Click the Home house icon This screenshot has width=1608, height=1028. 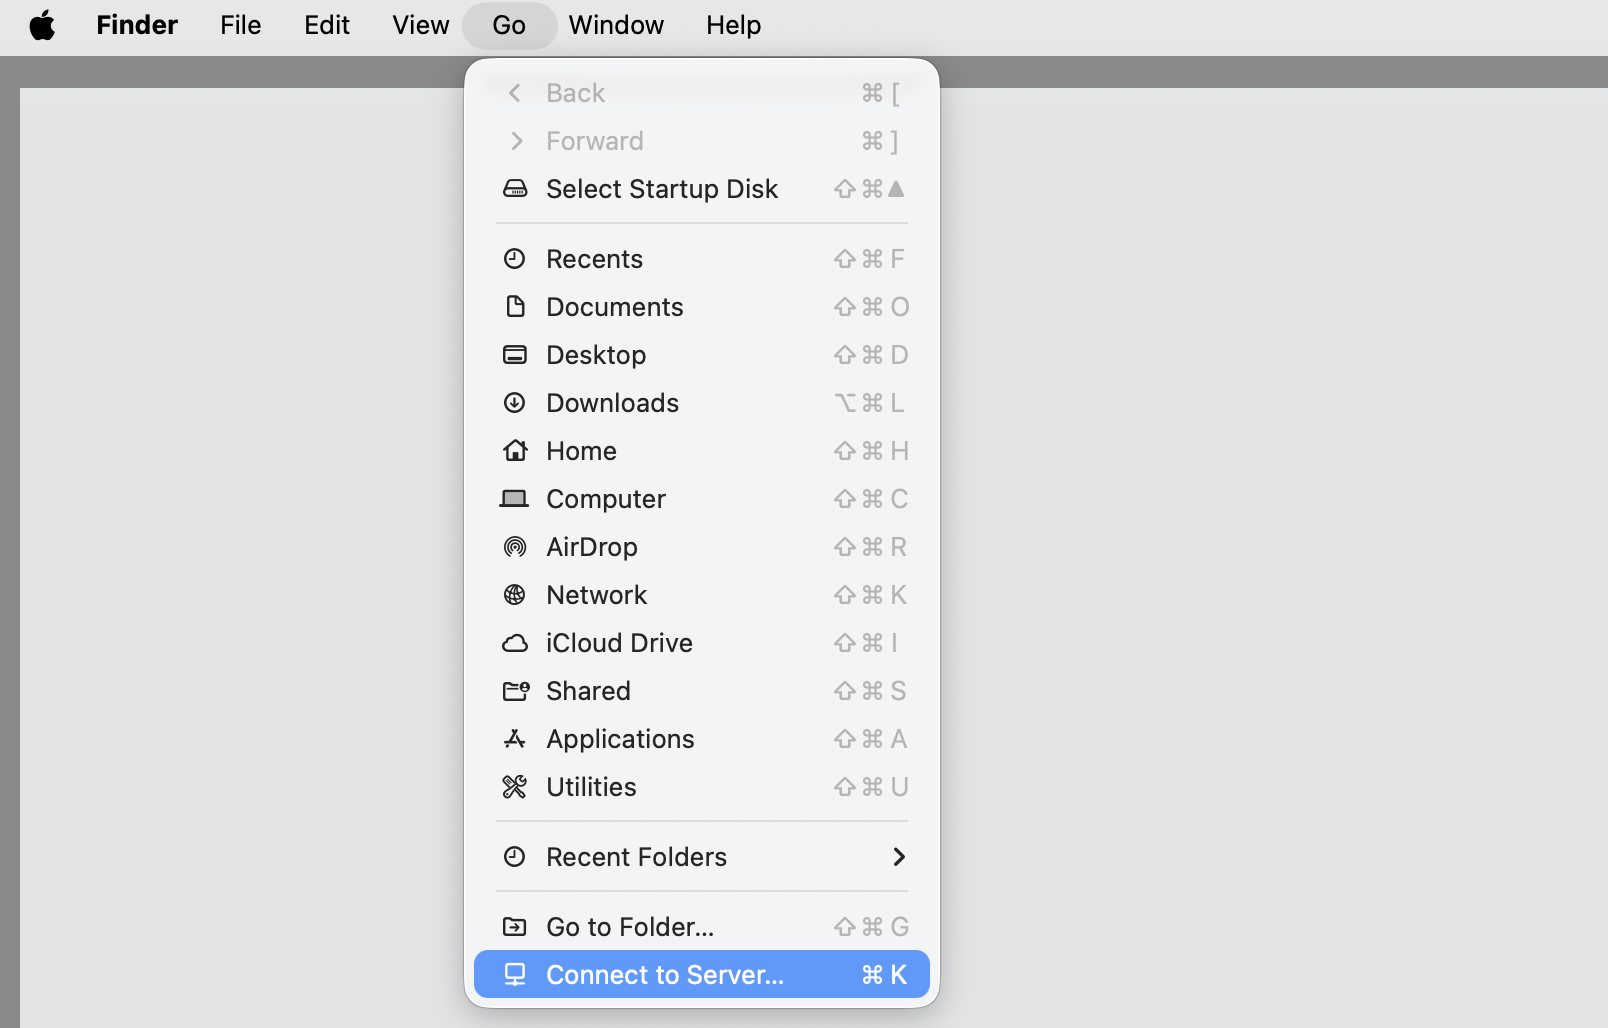(x=515, y=450)
